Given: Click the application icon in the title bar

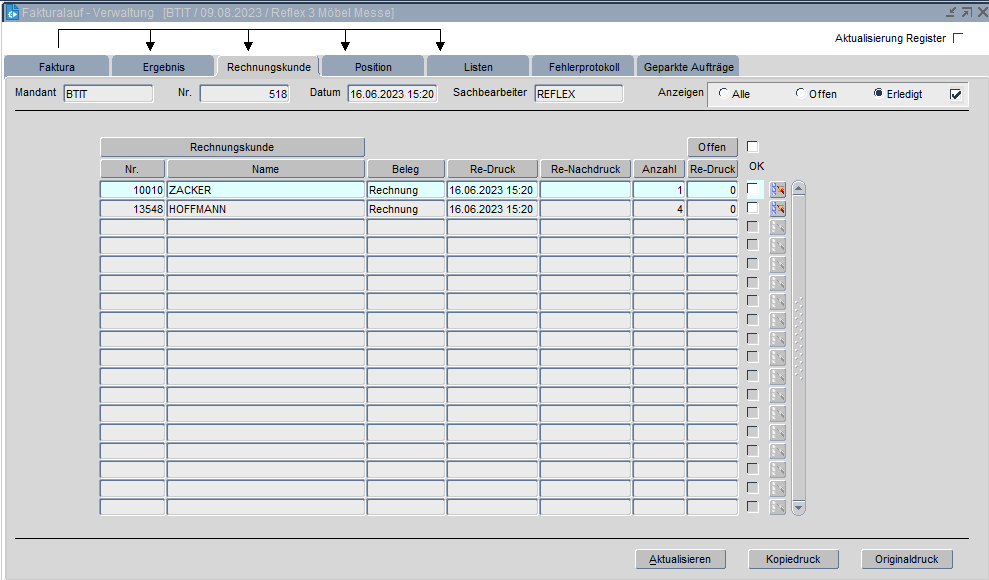Looking at the screenshot, I should (x=12, y=12).
